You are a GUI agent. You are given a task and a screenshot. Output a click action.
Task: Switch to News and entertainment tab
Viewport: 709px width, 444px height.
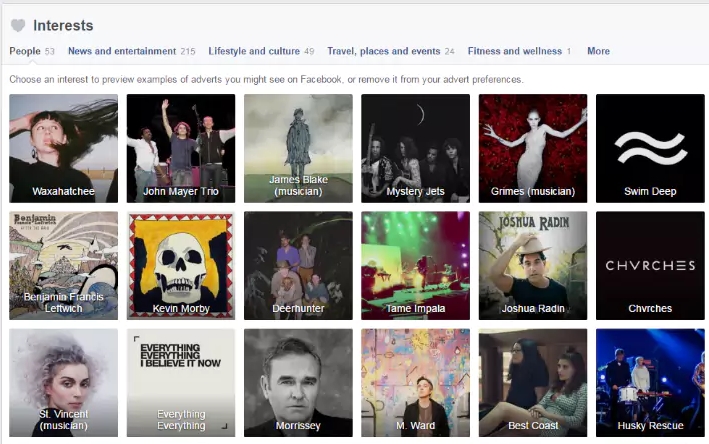click(132, 51)
